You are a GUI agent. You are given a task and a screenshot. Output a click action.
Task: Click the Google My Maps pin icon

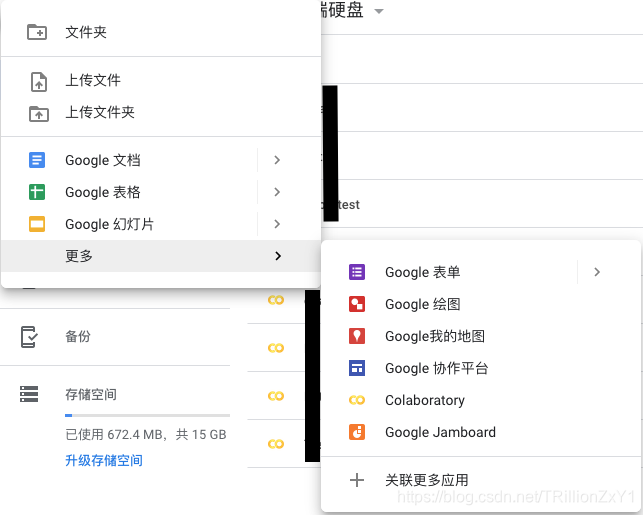click(357, 336)
